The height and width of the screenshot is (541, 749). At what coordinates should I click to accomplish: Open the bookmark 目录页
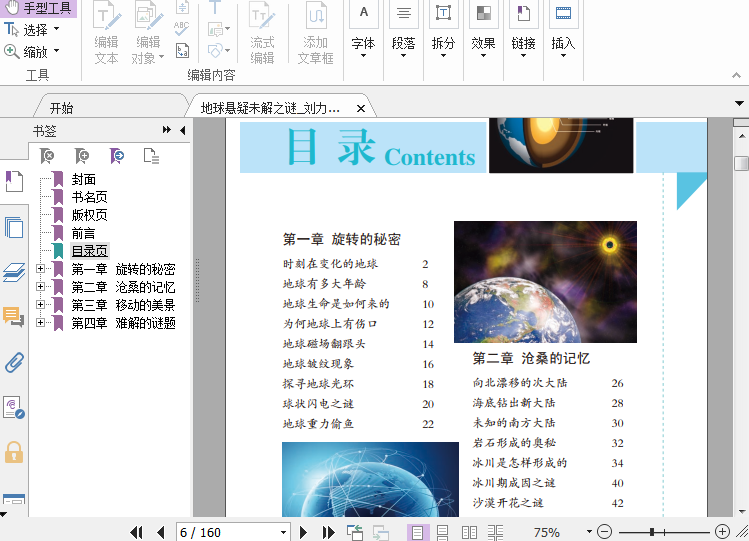coord(90,251)
